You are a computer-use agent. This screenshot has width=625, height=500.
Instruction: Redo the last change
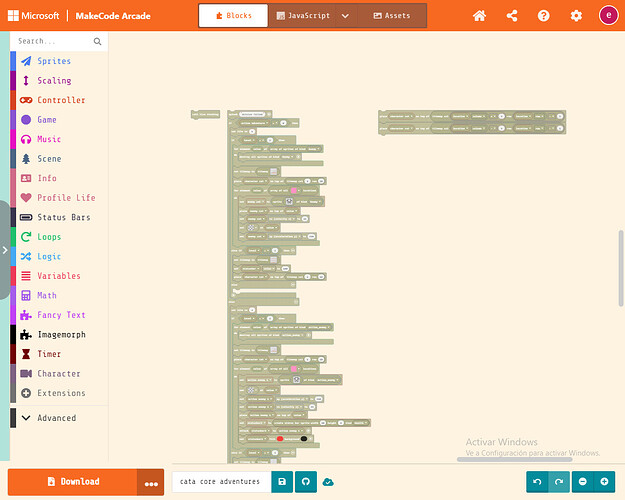click(x=559, y=482)
